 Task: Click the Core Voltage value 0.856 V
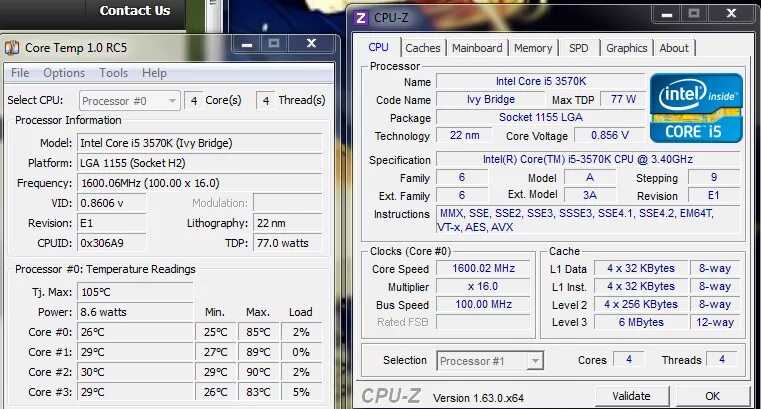coord(610,135)
